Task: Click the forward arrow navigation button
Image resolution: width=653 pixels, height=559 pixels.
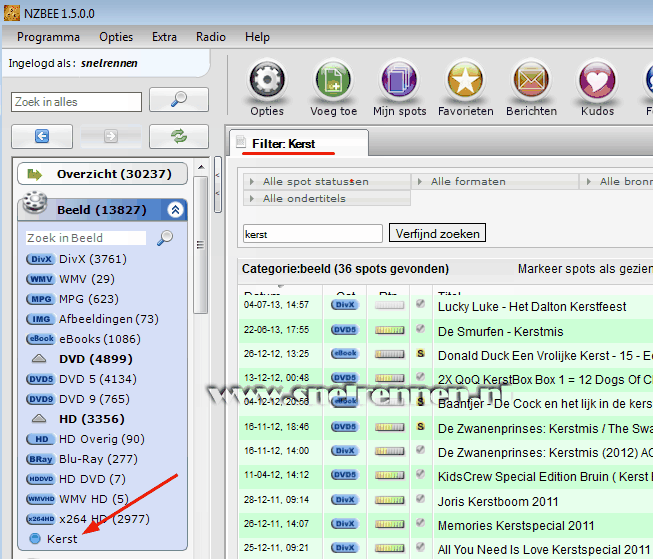Action: [x=110, y=136]
